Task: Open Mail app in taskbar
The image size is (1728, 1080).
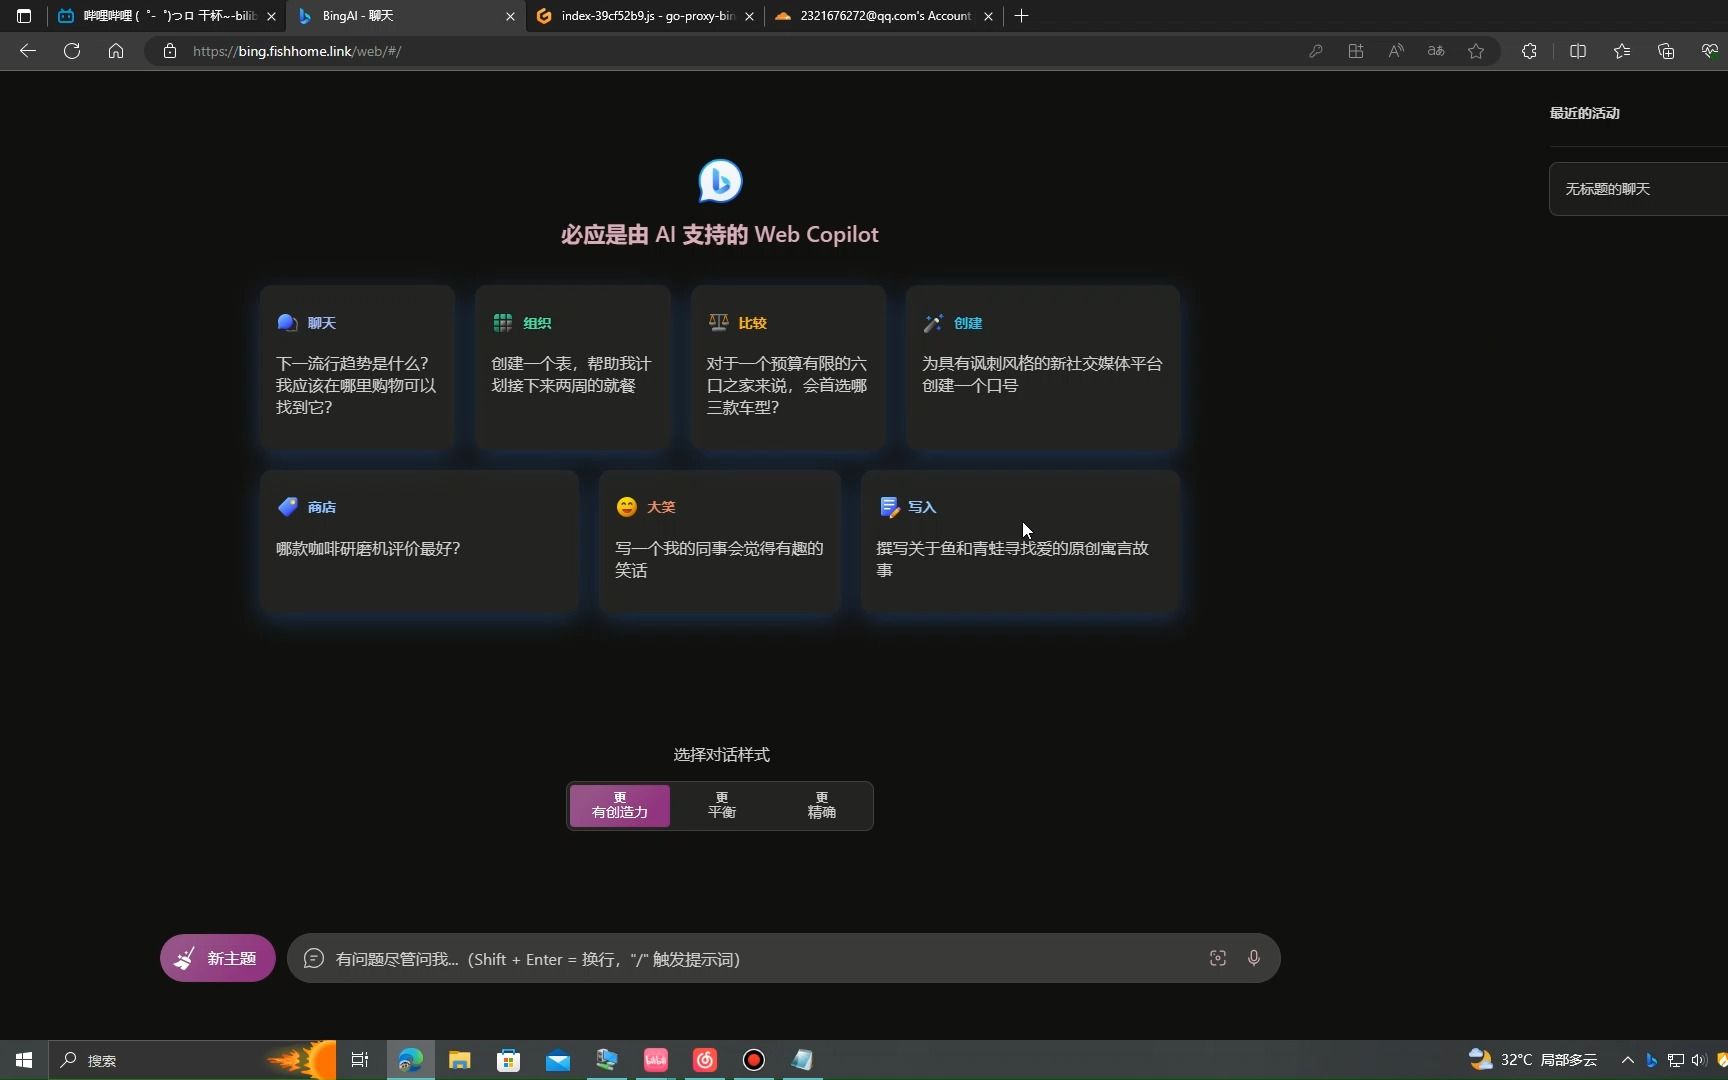Action: coord(557,1060)
